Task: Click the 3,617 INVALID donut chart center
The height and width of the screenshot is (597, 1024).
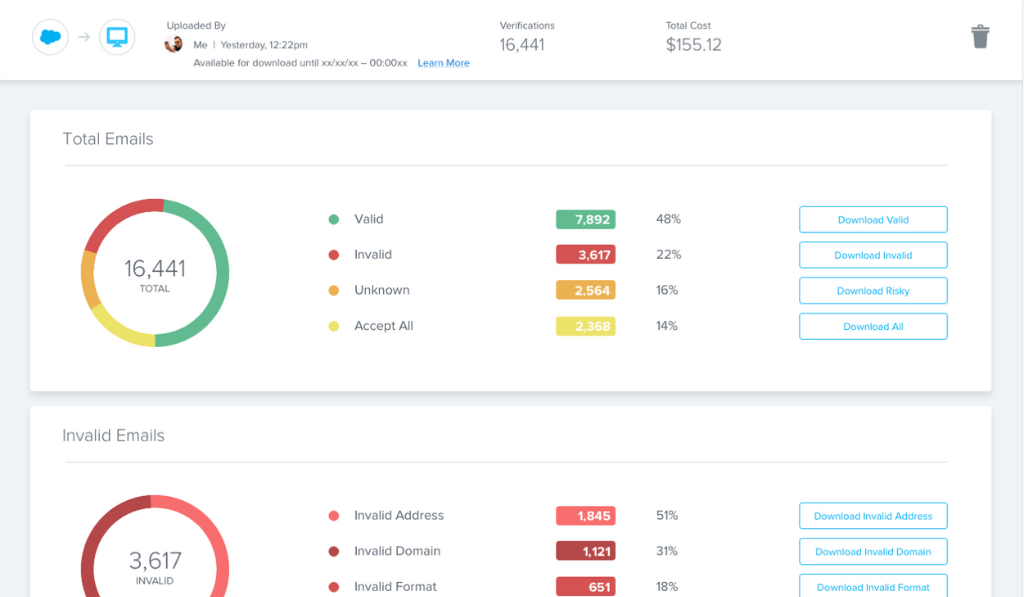Action: click(155, 567)
